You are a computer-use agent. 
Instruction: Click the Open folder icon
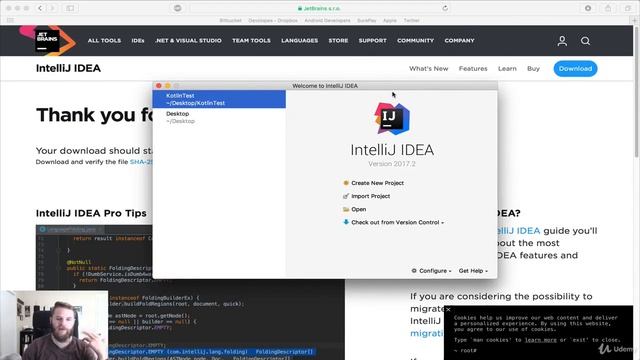tap(346, 209)
